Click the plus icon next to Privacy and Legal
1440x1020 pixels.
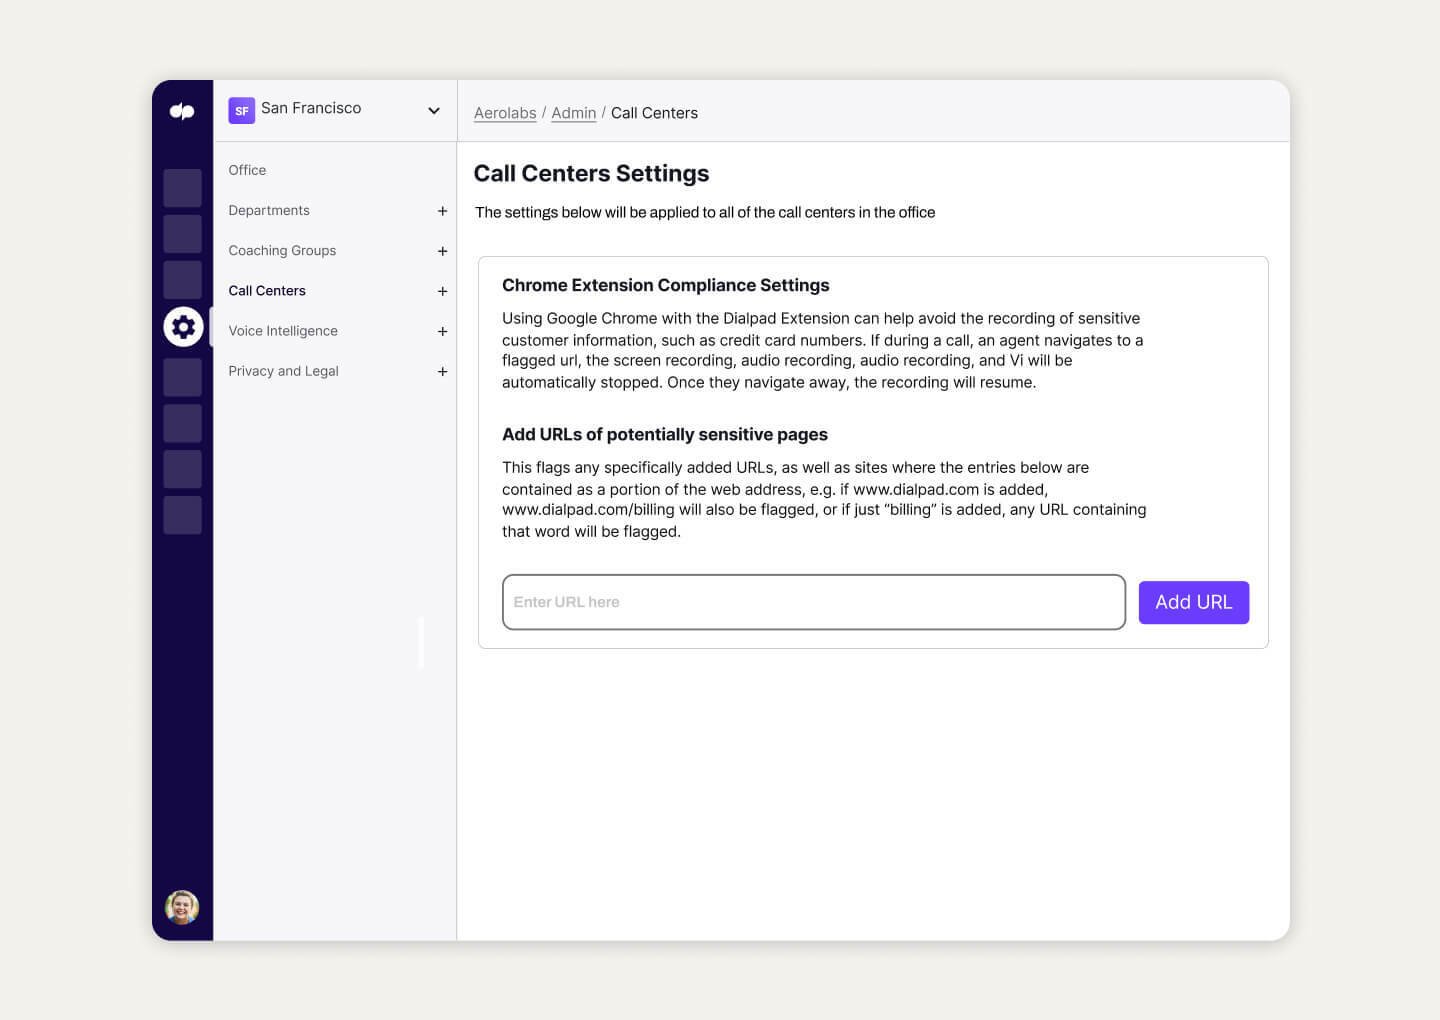pos(443,371)
